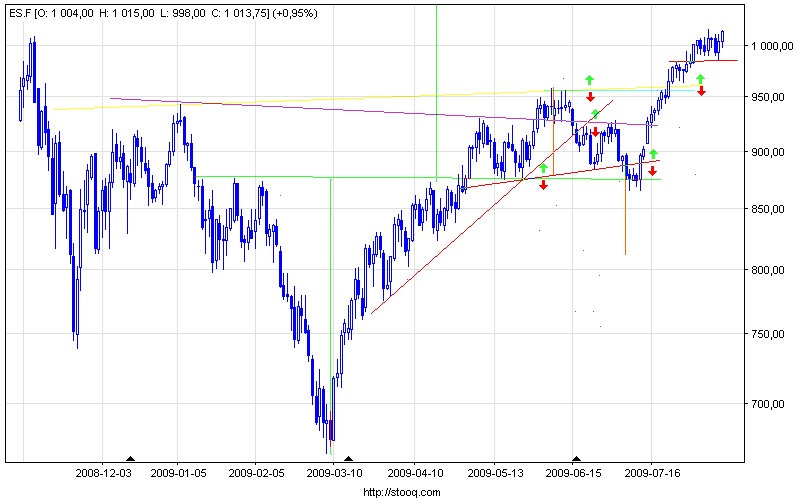Click the 2009-02-05 date label
The width and height of the screenshot is (800, 500).
tap(256, 473)
